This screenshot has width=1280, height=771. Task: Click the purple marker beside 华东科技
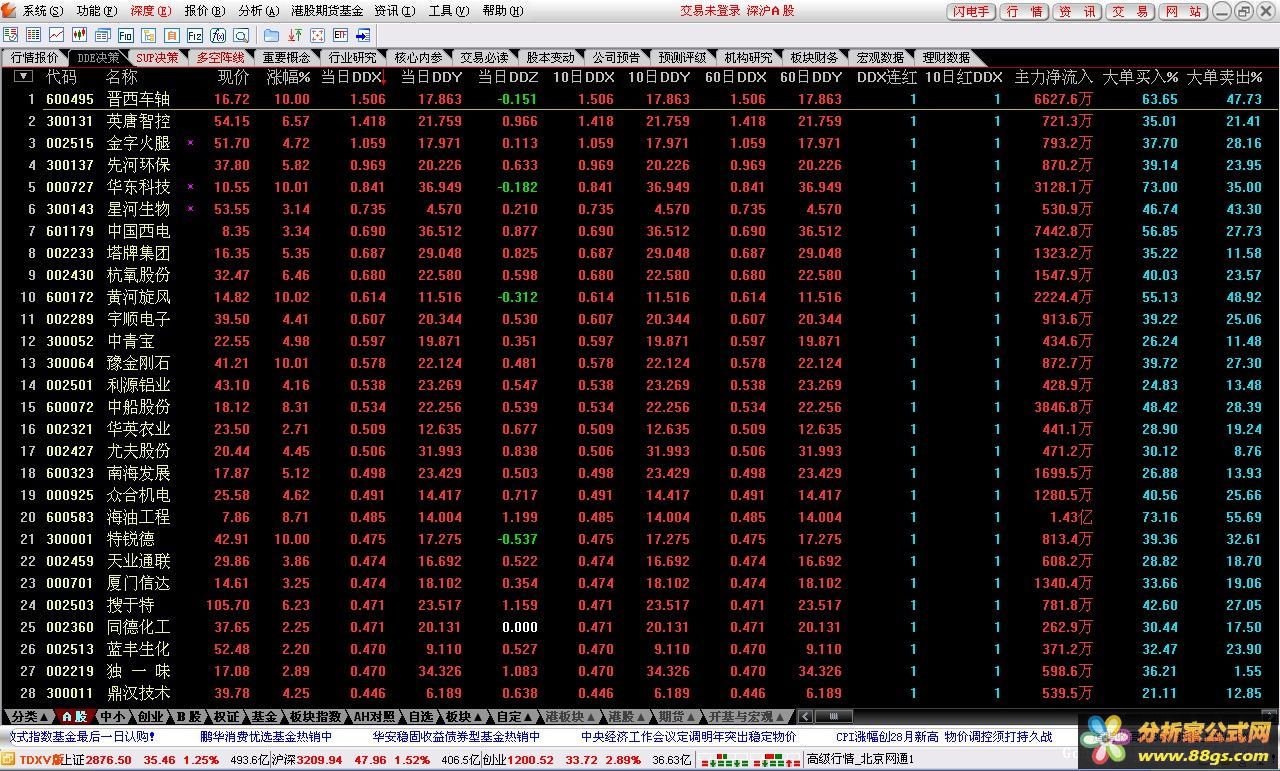click(190, 187)
